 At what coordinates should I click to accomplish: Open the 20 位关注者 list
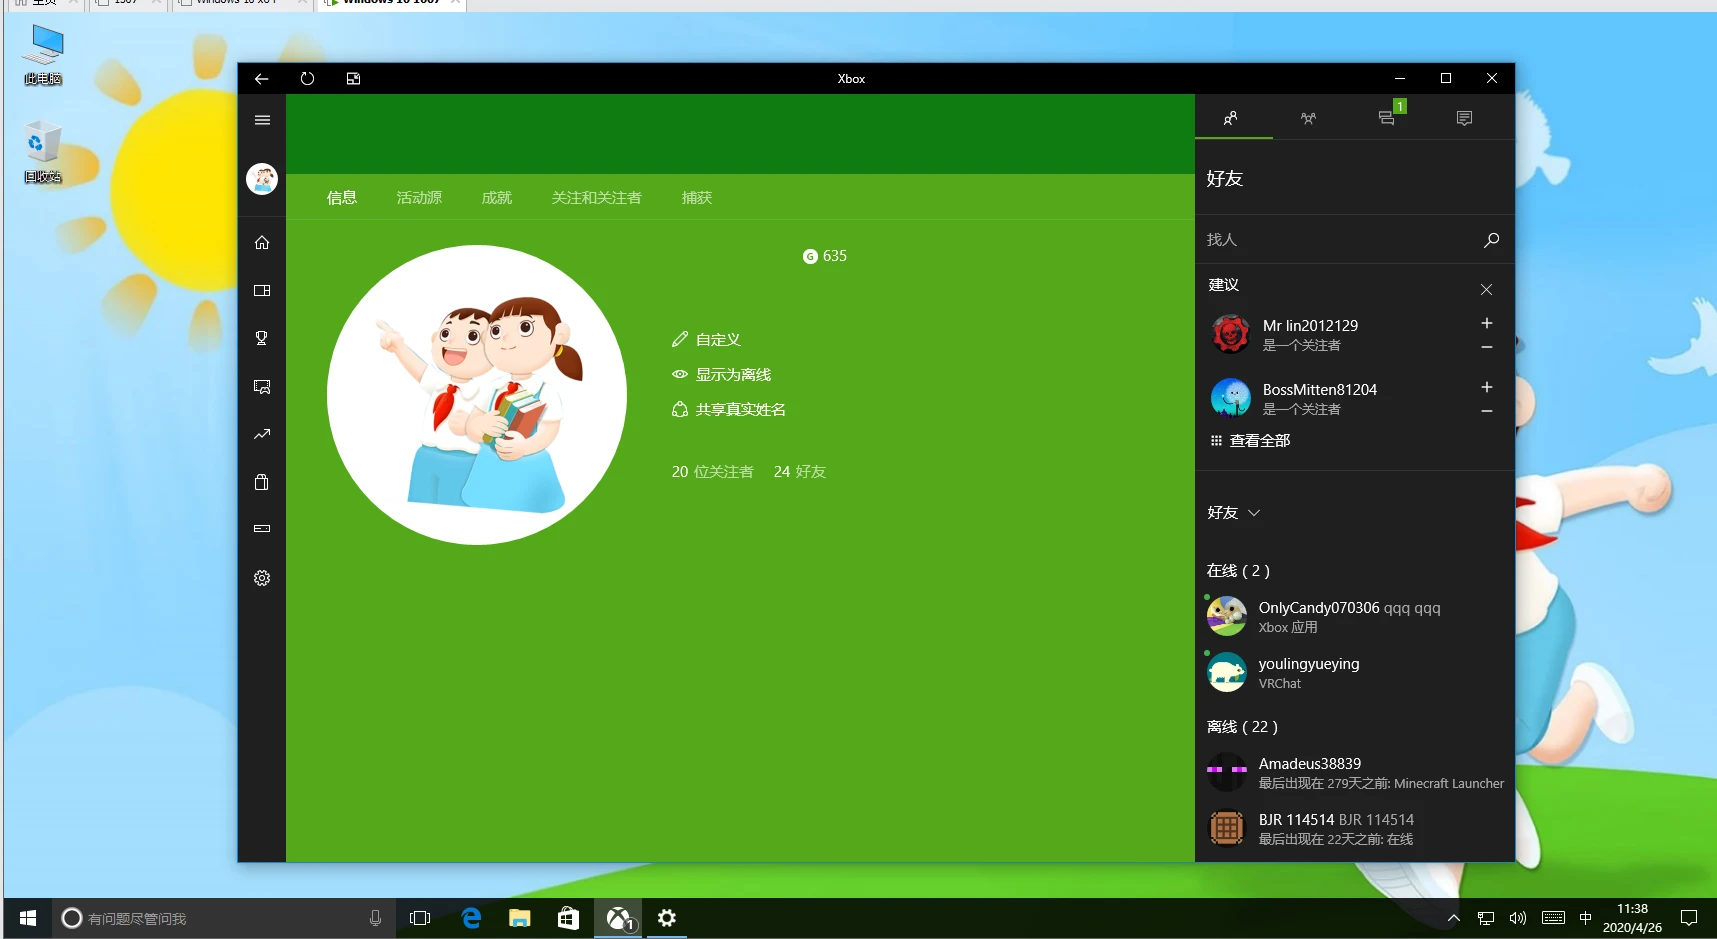click(713, 472)
